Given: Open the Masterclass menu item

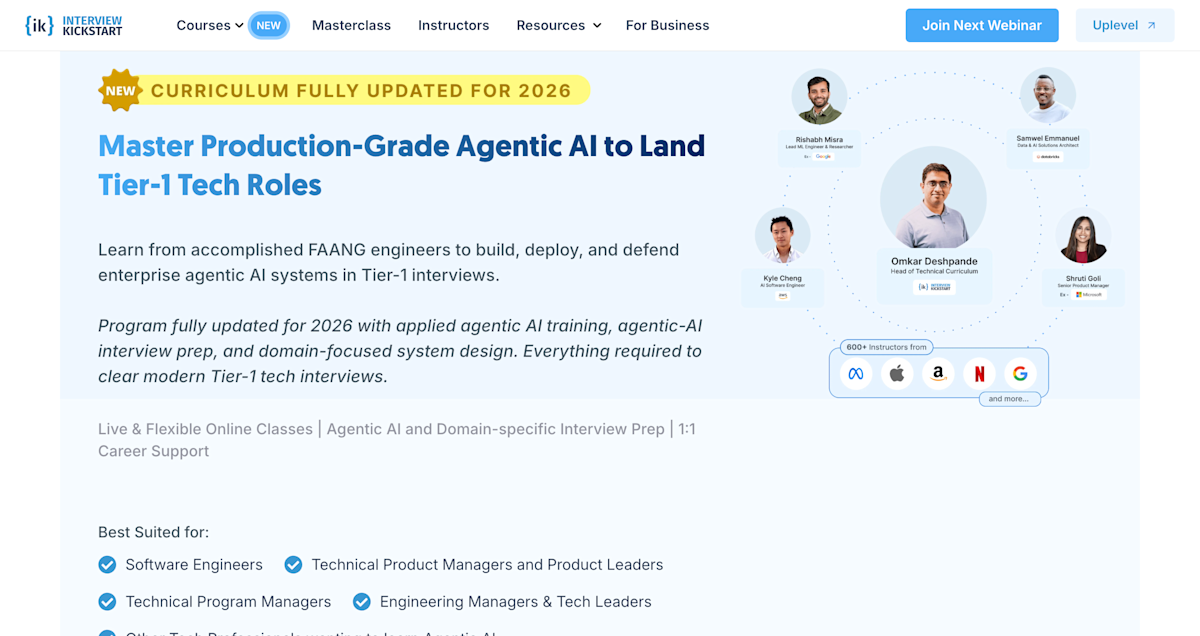Looking at the screenshot, I should (351, 25).
